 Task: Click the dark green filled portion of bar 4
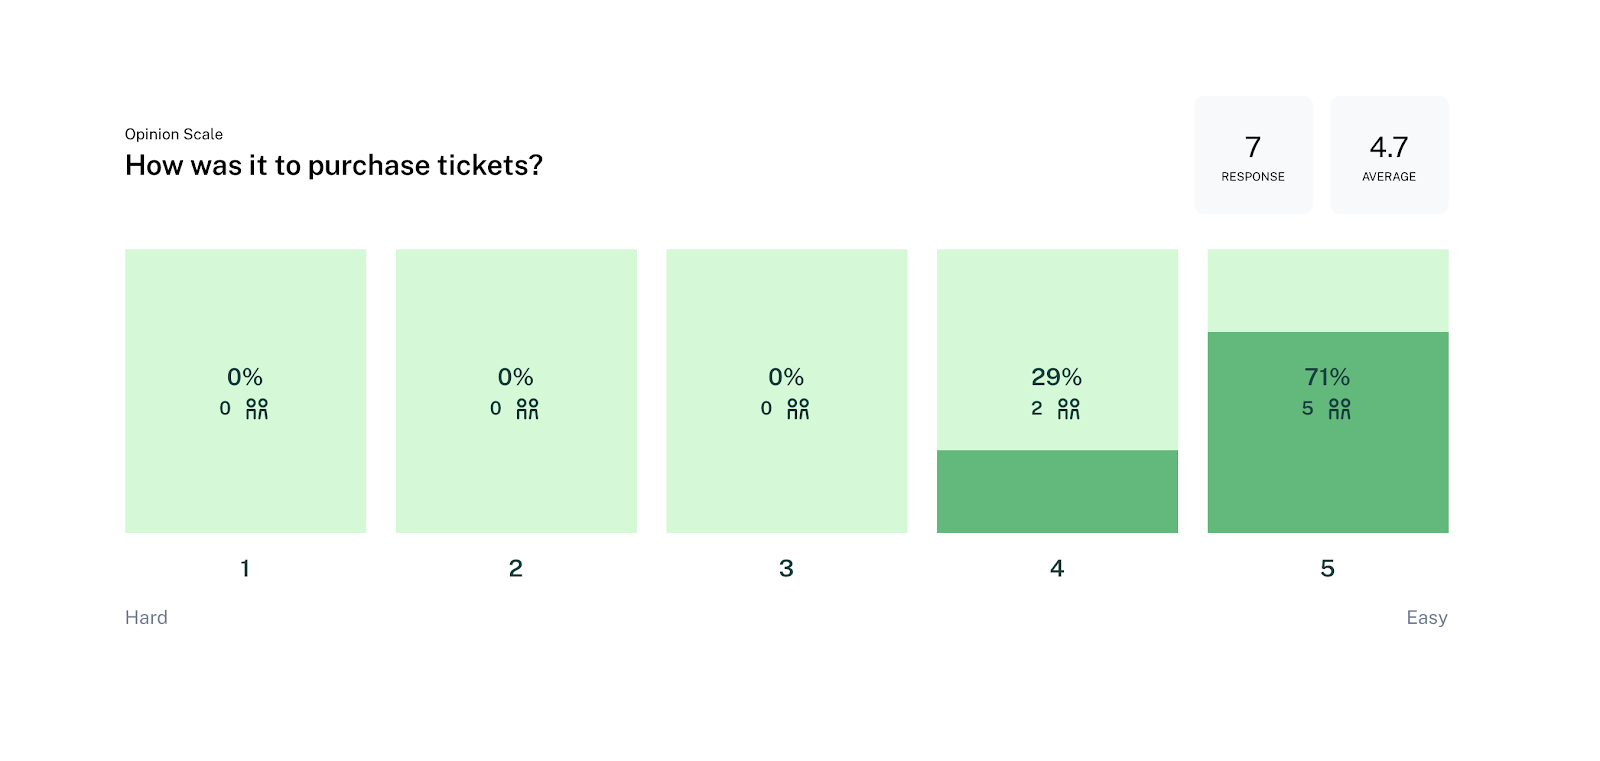pyautogui.click(x=1057, y=491)
